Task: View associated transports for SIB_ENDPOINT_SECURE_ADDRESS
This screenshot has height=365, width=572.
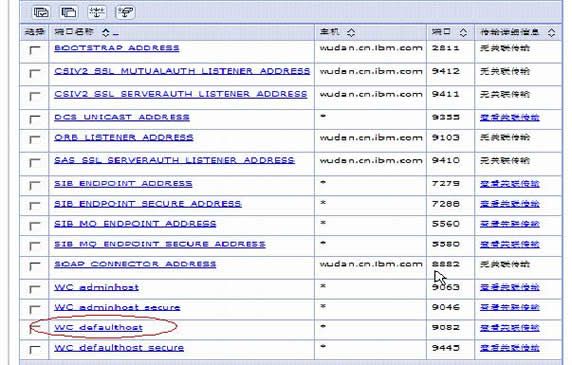Action: coord(510,204)
